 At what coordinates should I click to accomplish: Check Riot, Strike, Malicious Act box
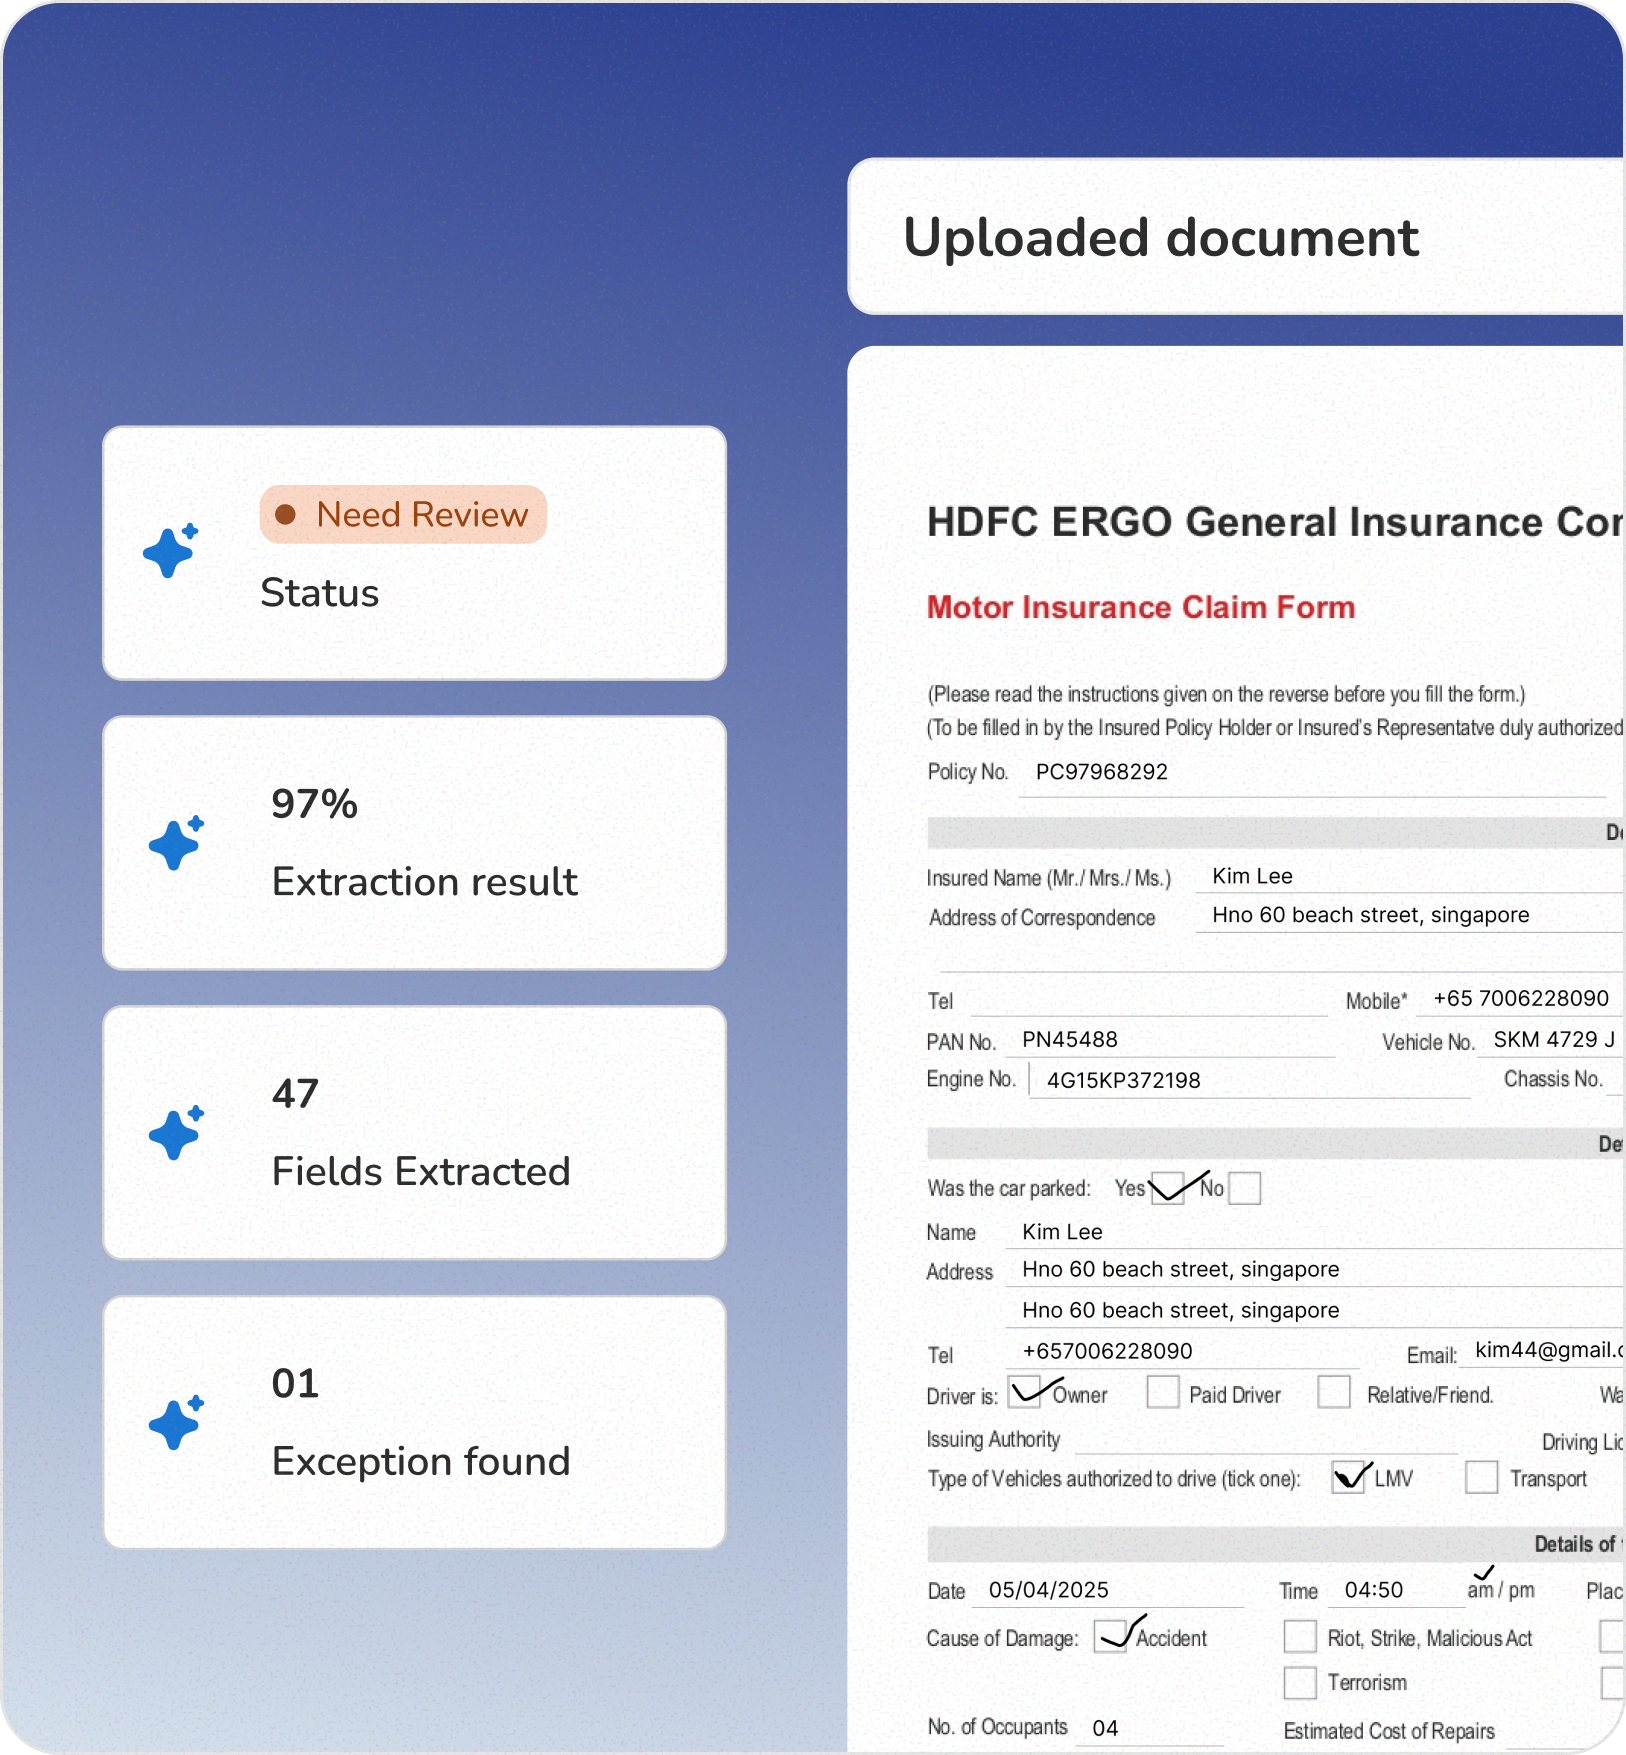[x=1300, y=1637]
